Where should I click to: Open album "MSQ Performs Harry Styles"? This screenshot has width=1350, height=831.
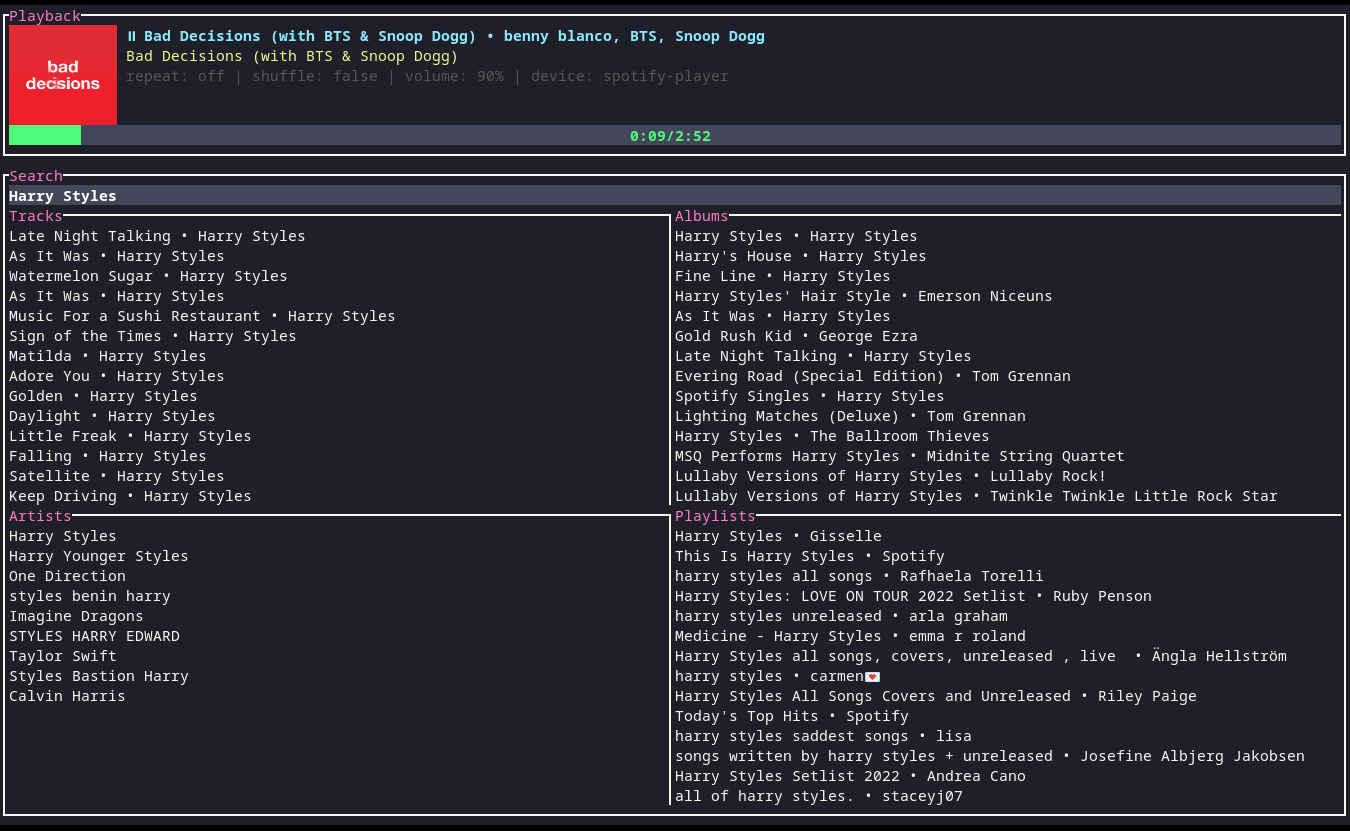(900, 456)
